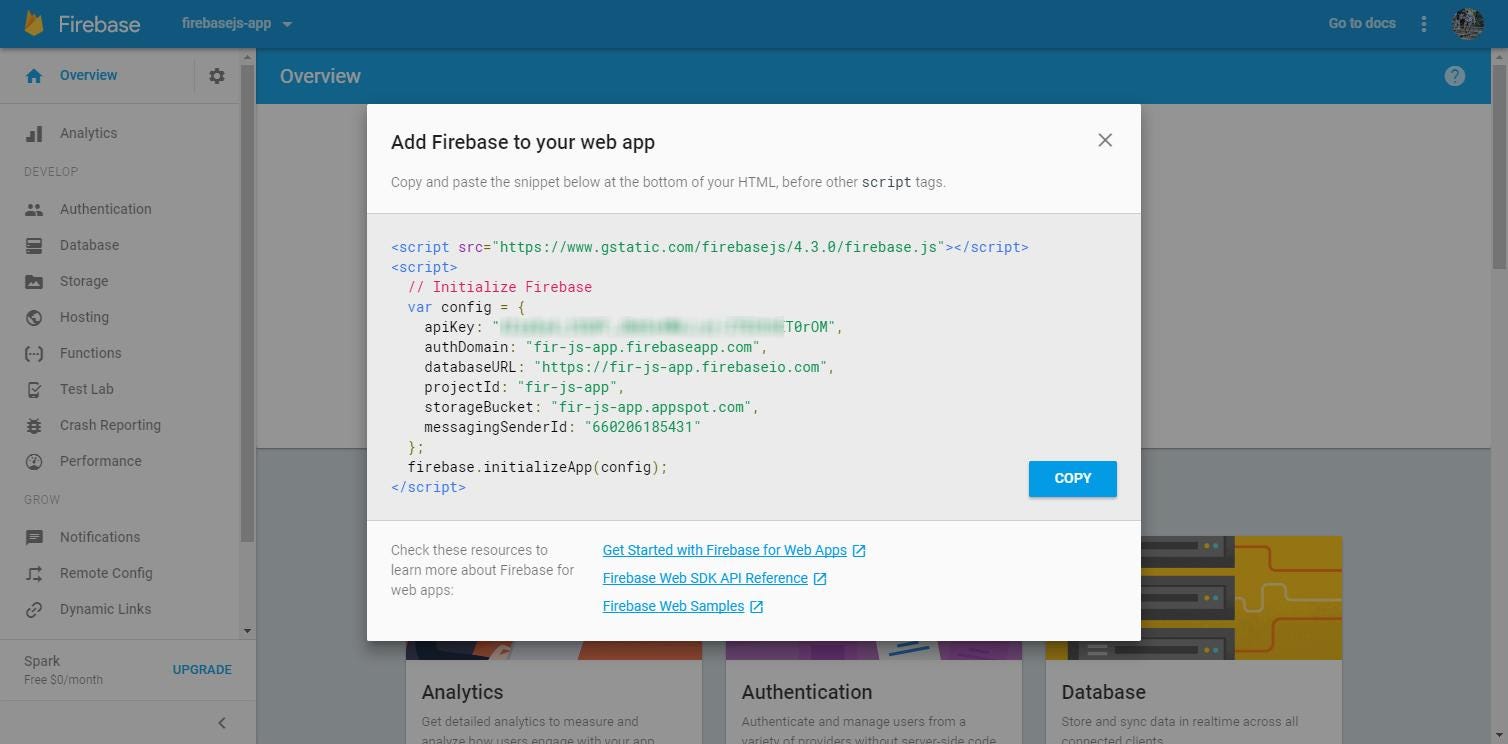The image size is (1508, 744).
Task: Click external-link icon beside Get Started link
Action: point(859,551)
